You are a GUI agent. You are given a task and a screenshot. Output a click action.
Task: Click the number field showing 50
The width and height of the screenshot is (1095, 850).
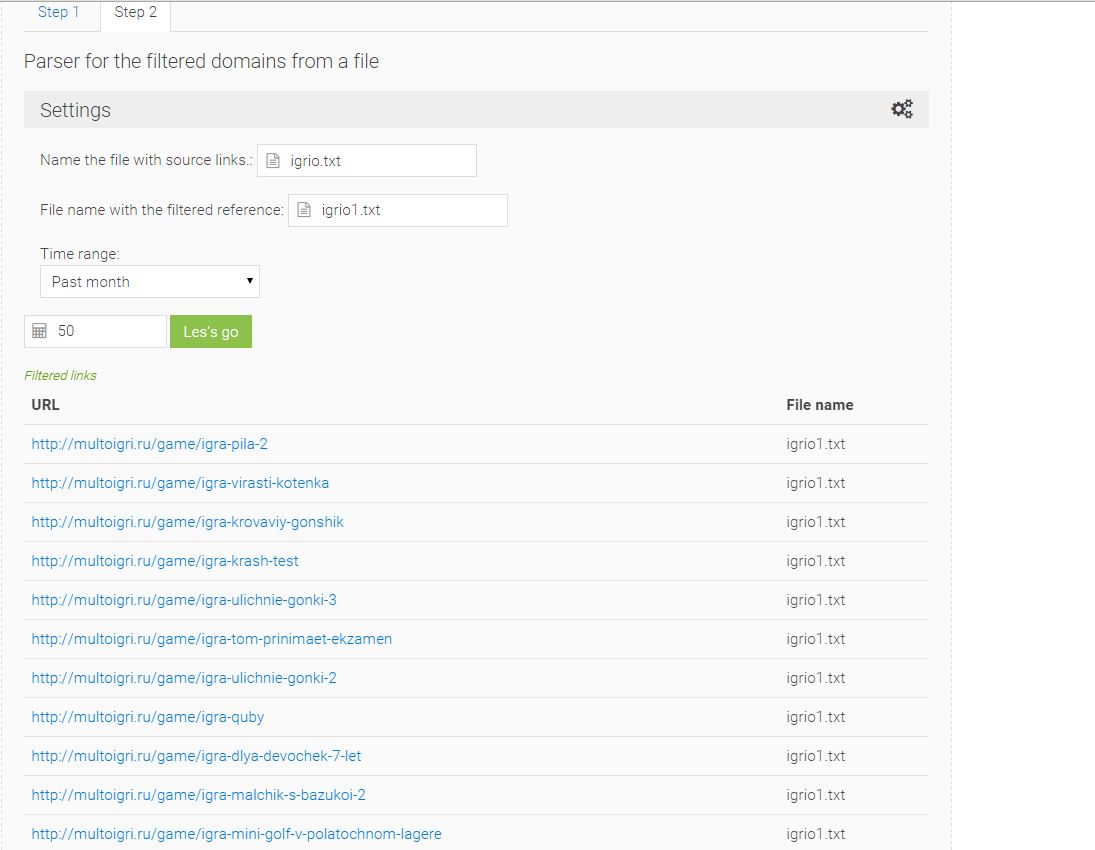click(x=96, y=331)
